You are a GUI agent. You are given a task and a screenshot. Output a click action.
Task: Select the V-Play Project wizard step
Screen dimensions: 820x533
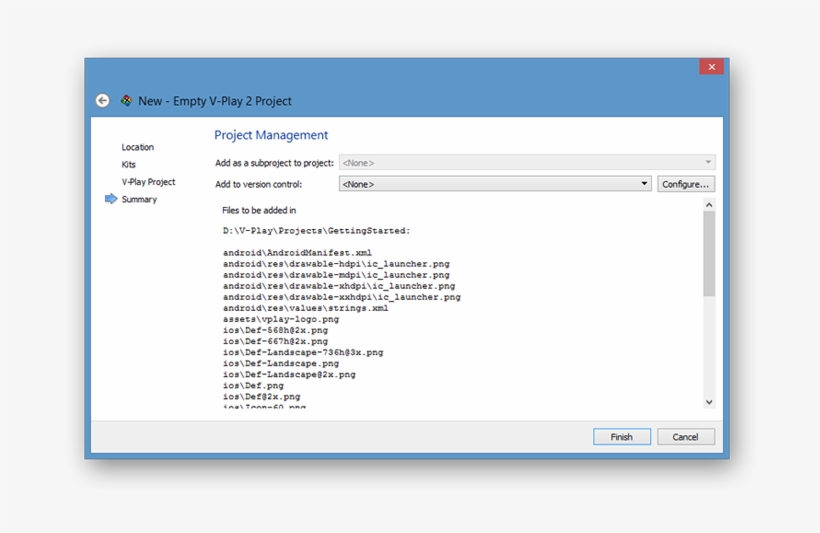click(149, 182)
